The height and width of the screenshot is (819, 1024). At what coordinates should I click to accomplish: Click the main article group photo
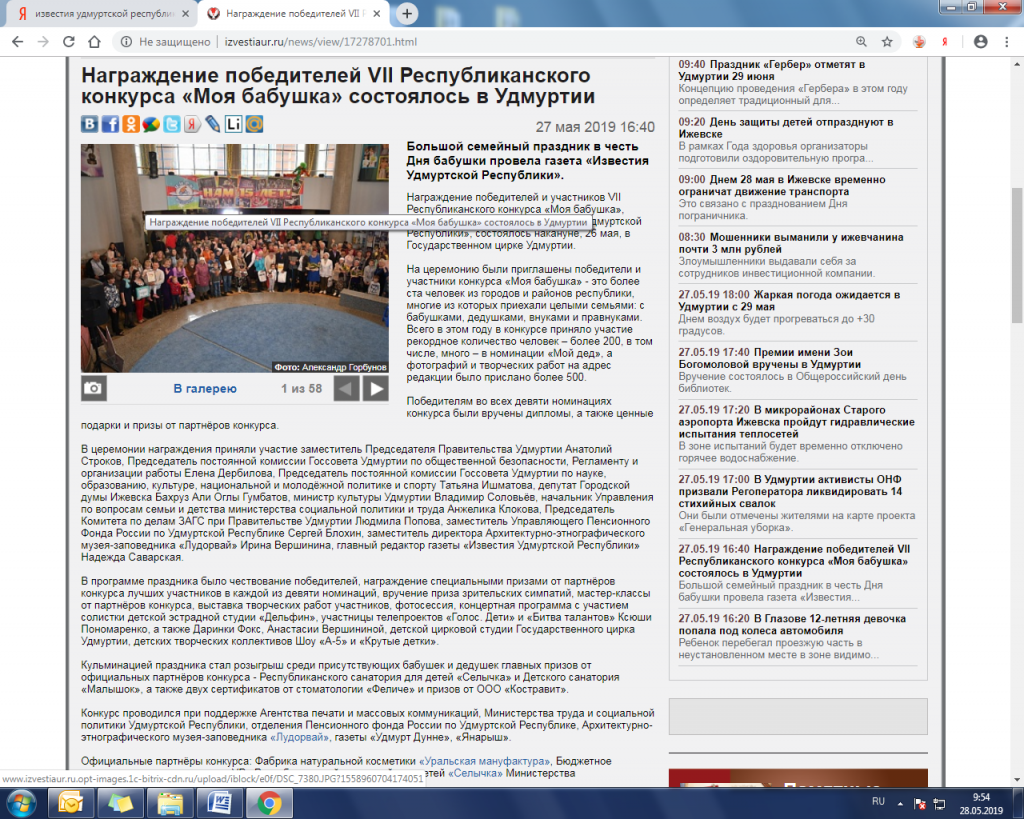click(235, 290)
